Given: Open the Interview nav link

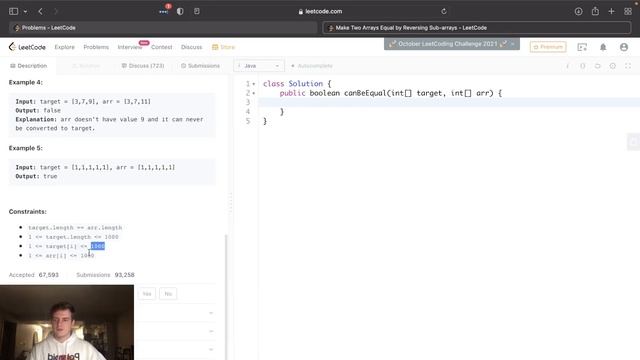Looking at the screenshot, I should pos(130,47).
